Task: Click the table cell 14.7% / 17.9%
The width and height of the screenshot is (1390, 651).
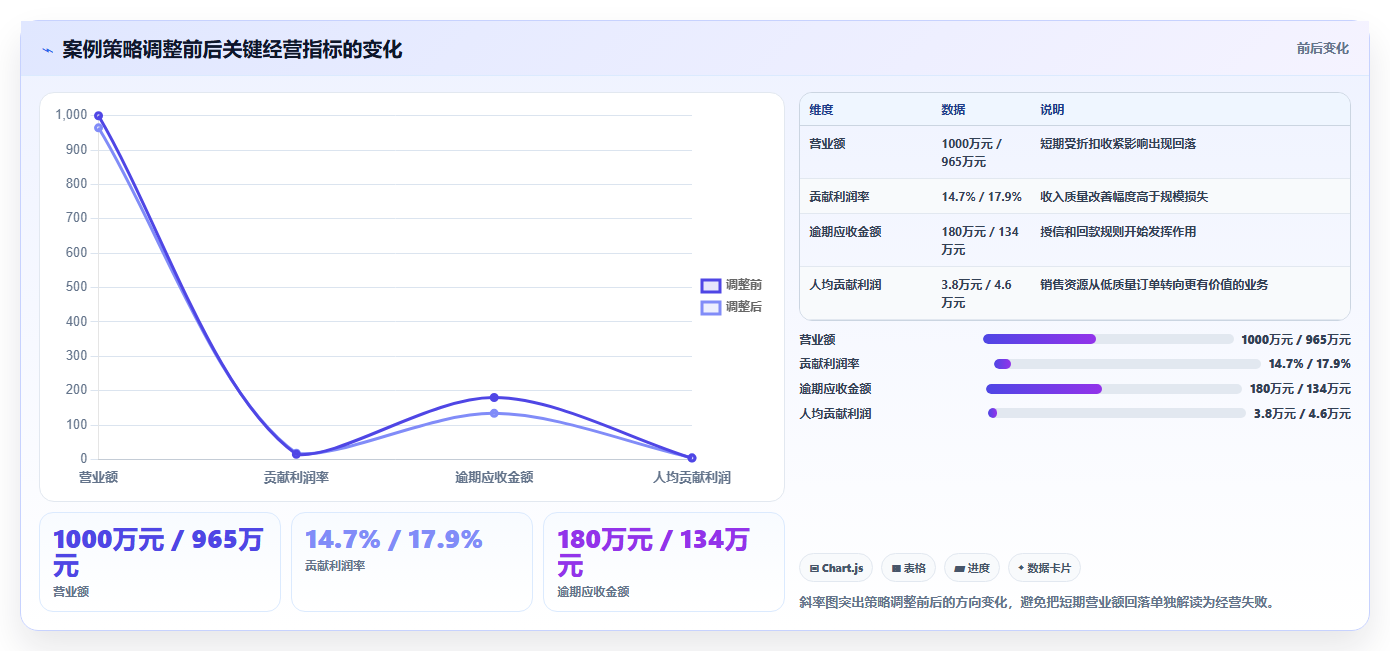Action: click(x=981, y=197)
